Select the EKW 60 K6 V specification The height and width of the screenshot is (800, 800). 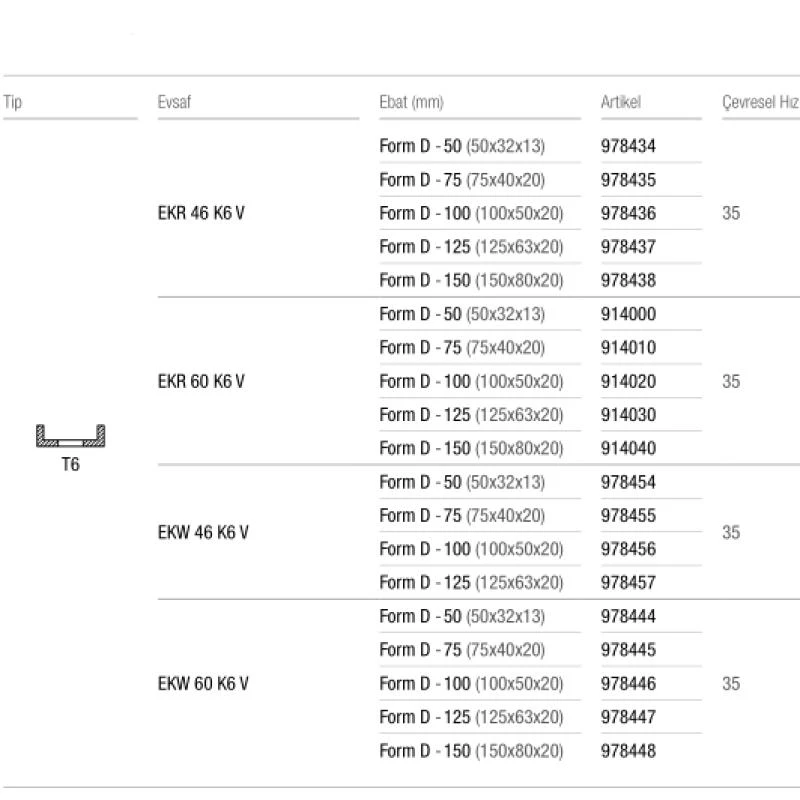click(203, 683)
